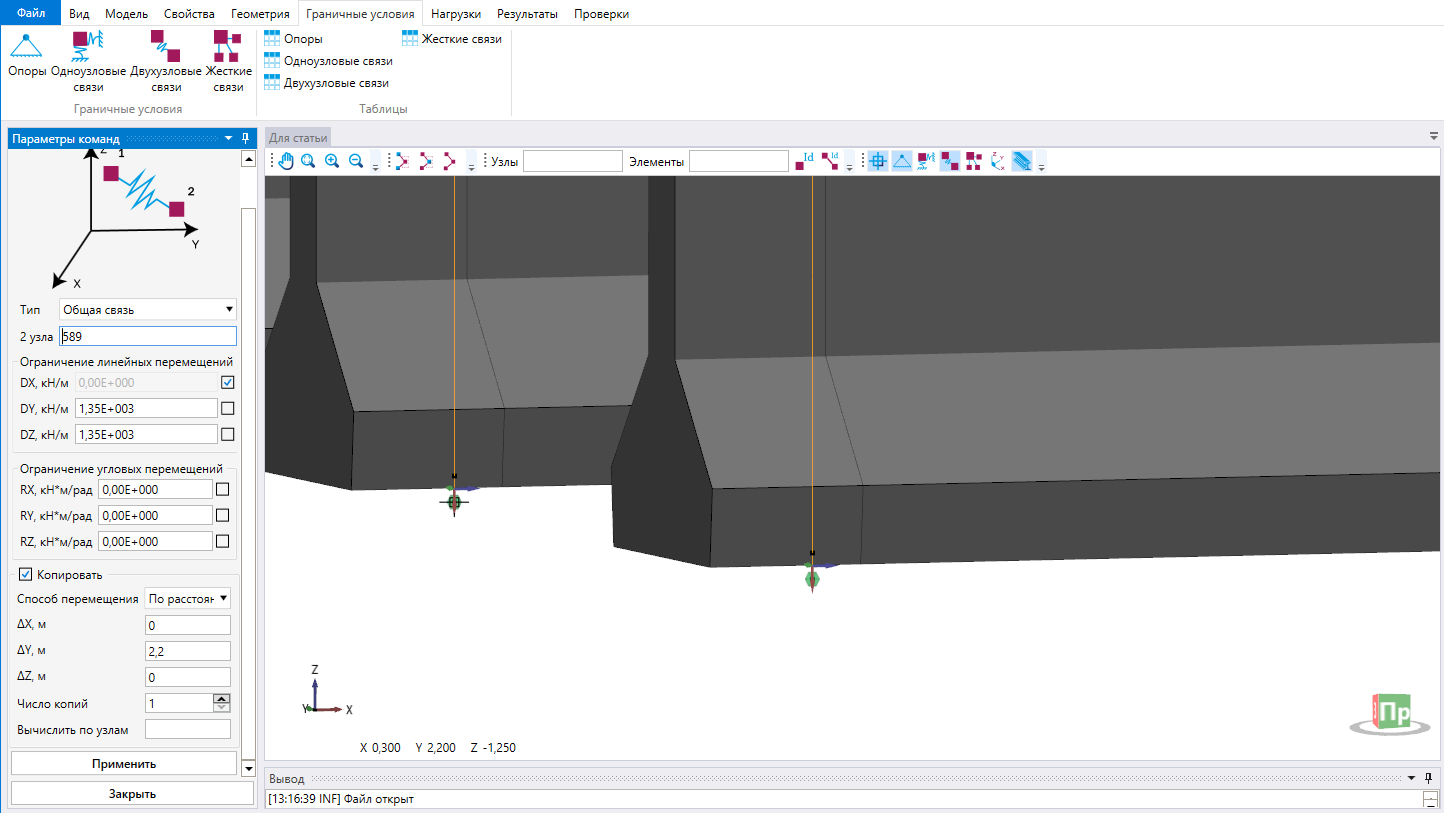The image size is (1444, 813).
Task: Open the Вывод panel options arrow
Action: (1412, 777)
